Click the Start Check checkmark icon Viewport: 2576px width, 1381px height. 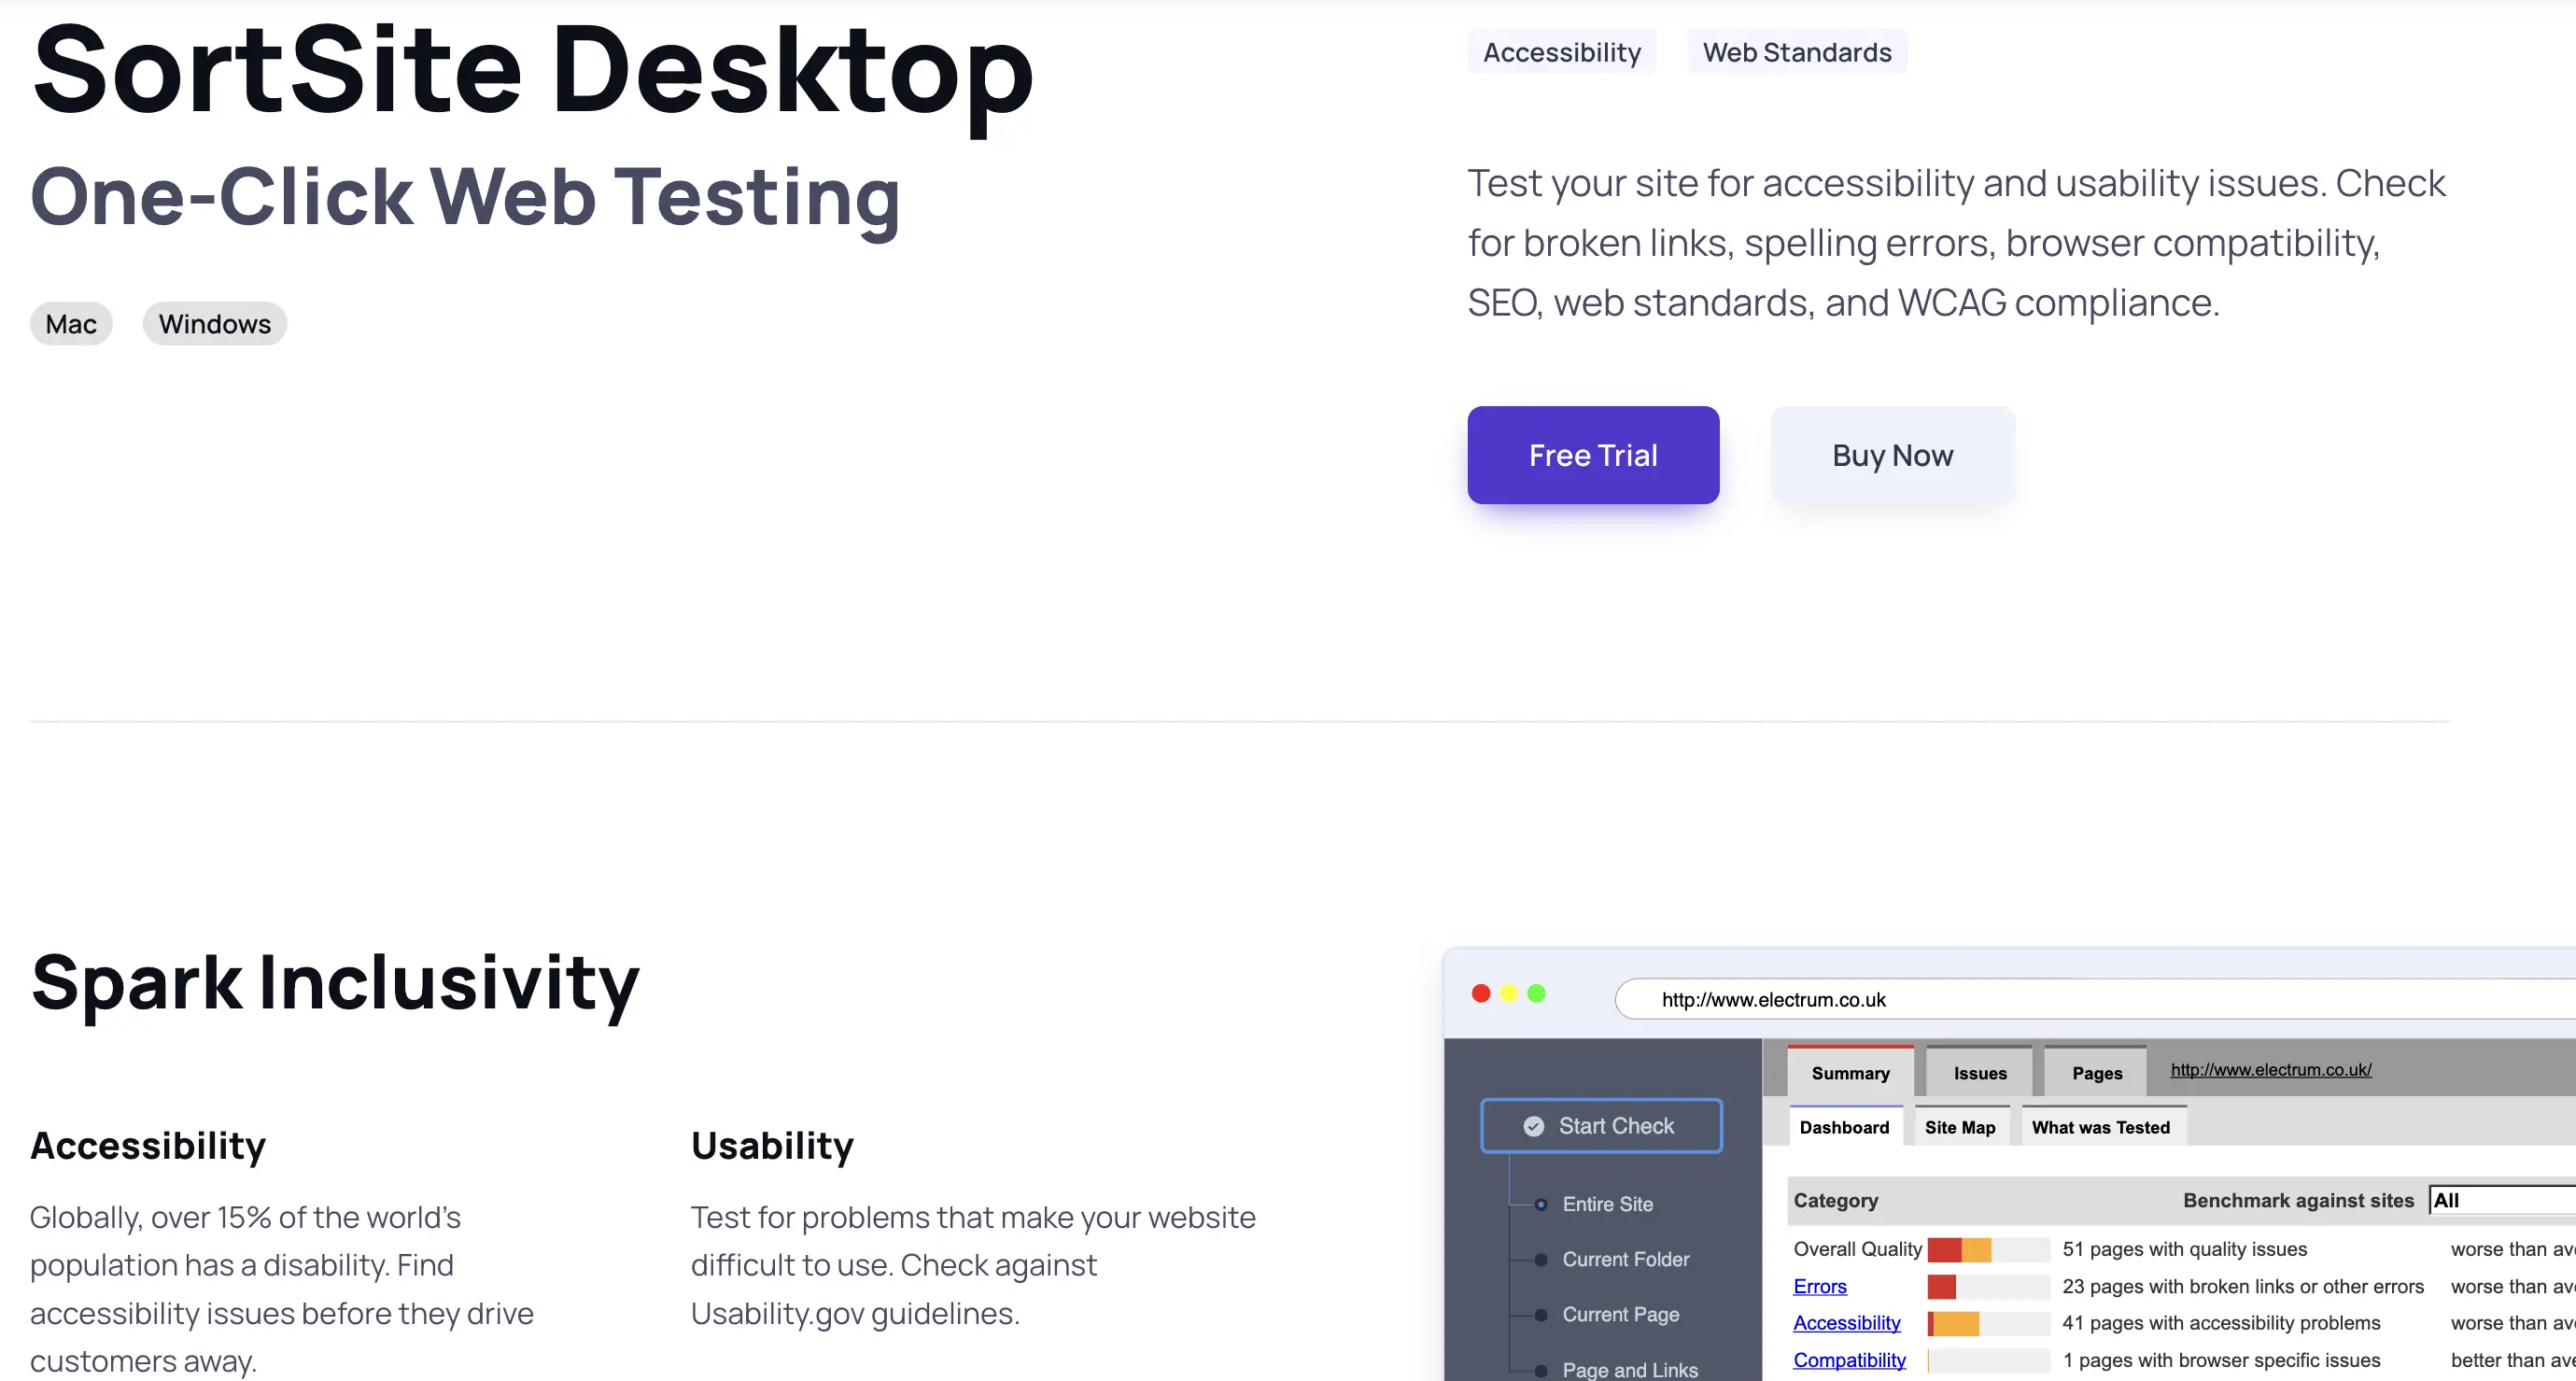pyautogui.click(x=1533, y=1126)
